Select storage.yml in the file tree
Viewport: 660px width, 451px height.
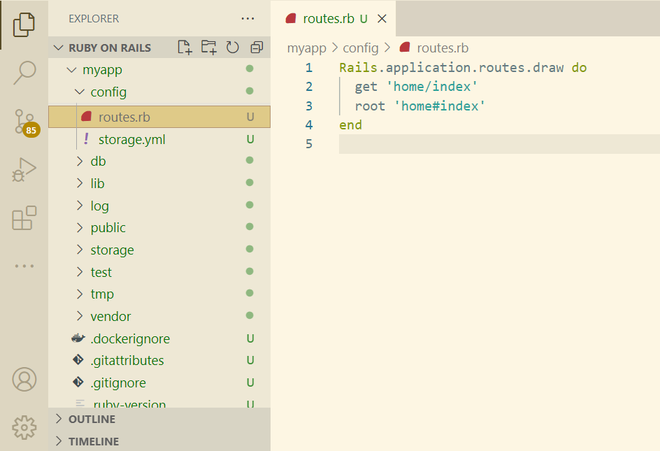click(x=131, y=139)
